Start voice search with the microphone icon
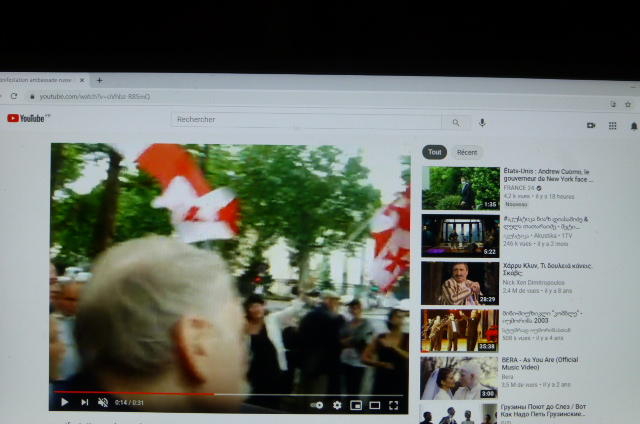Viewport: 640px width, 424px height. 482,122
